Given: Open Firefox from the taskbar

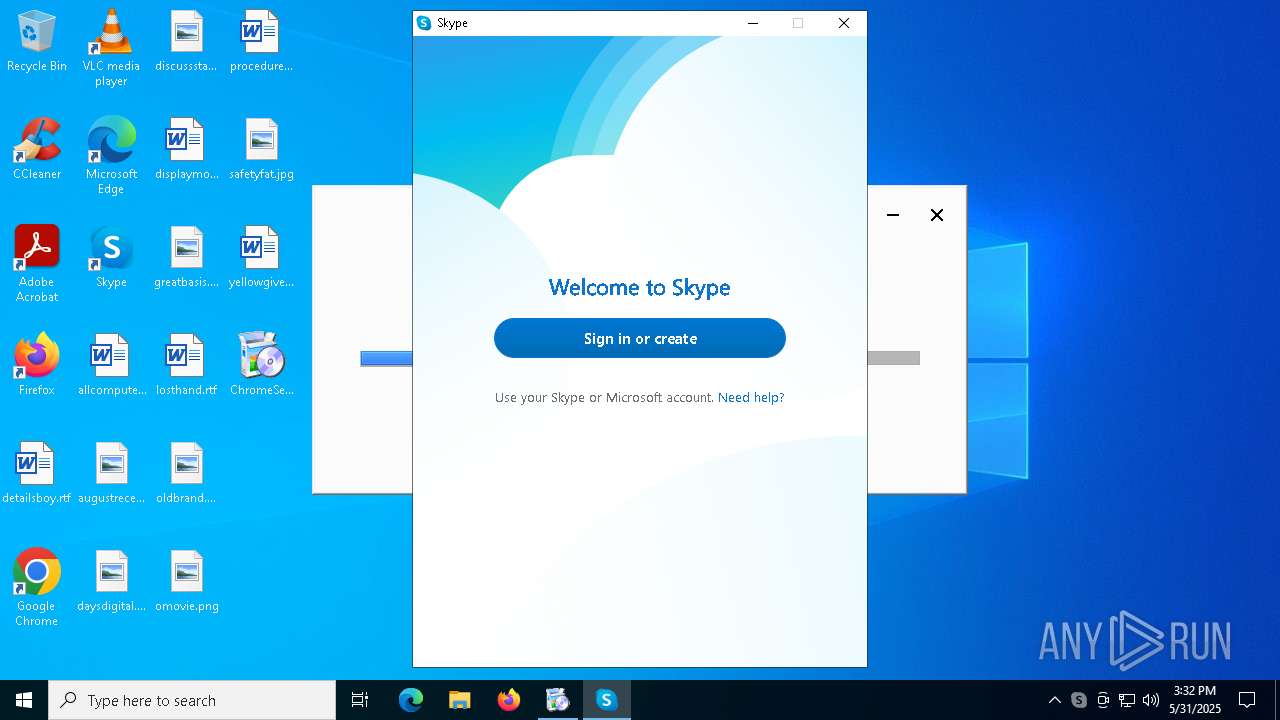Looking at the screenshot, I should click(x=509, y=700).
